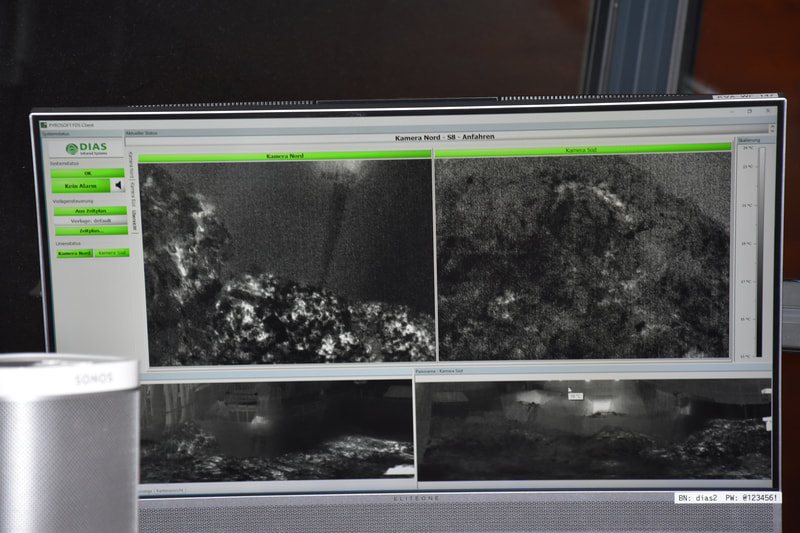Select Kamera Süd line status button
This screenshot has width=800, height=533.
[112, 252]
